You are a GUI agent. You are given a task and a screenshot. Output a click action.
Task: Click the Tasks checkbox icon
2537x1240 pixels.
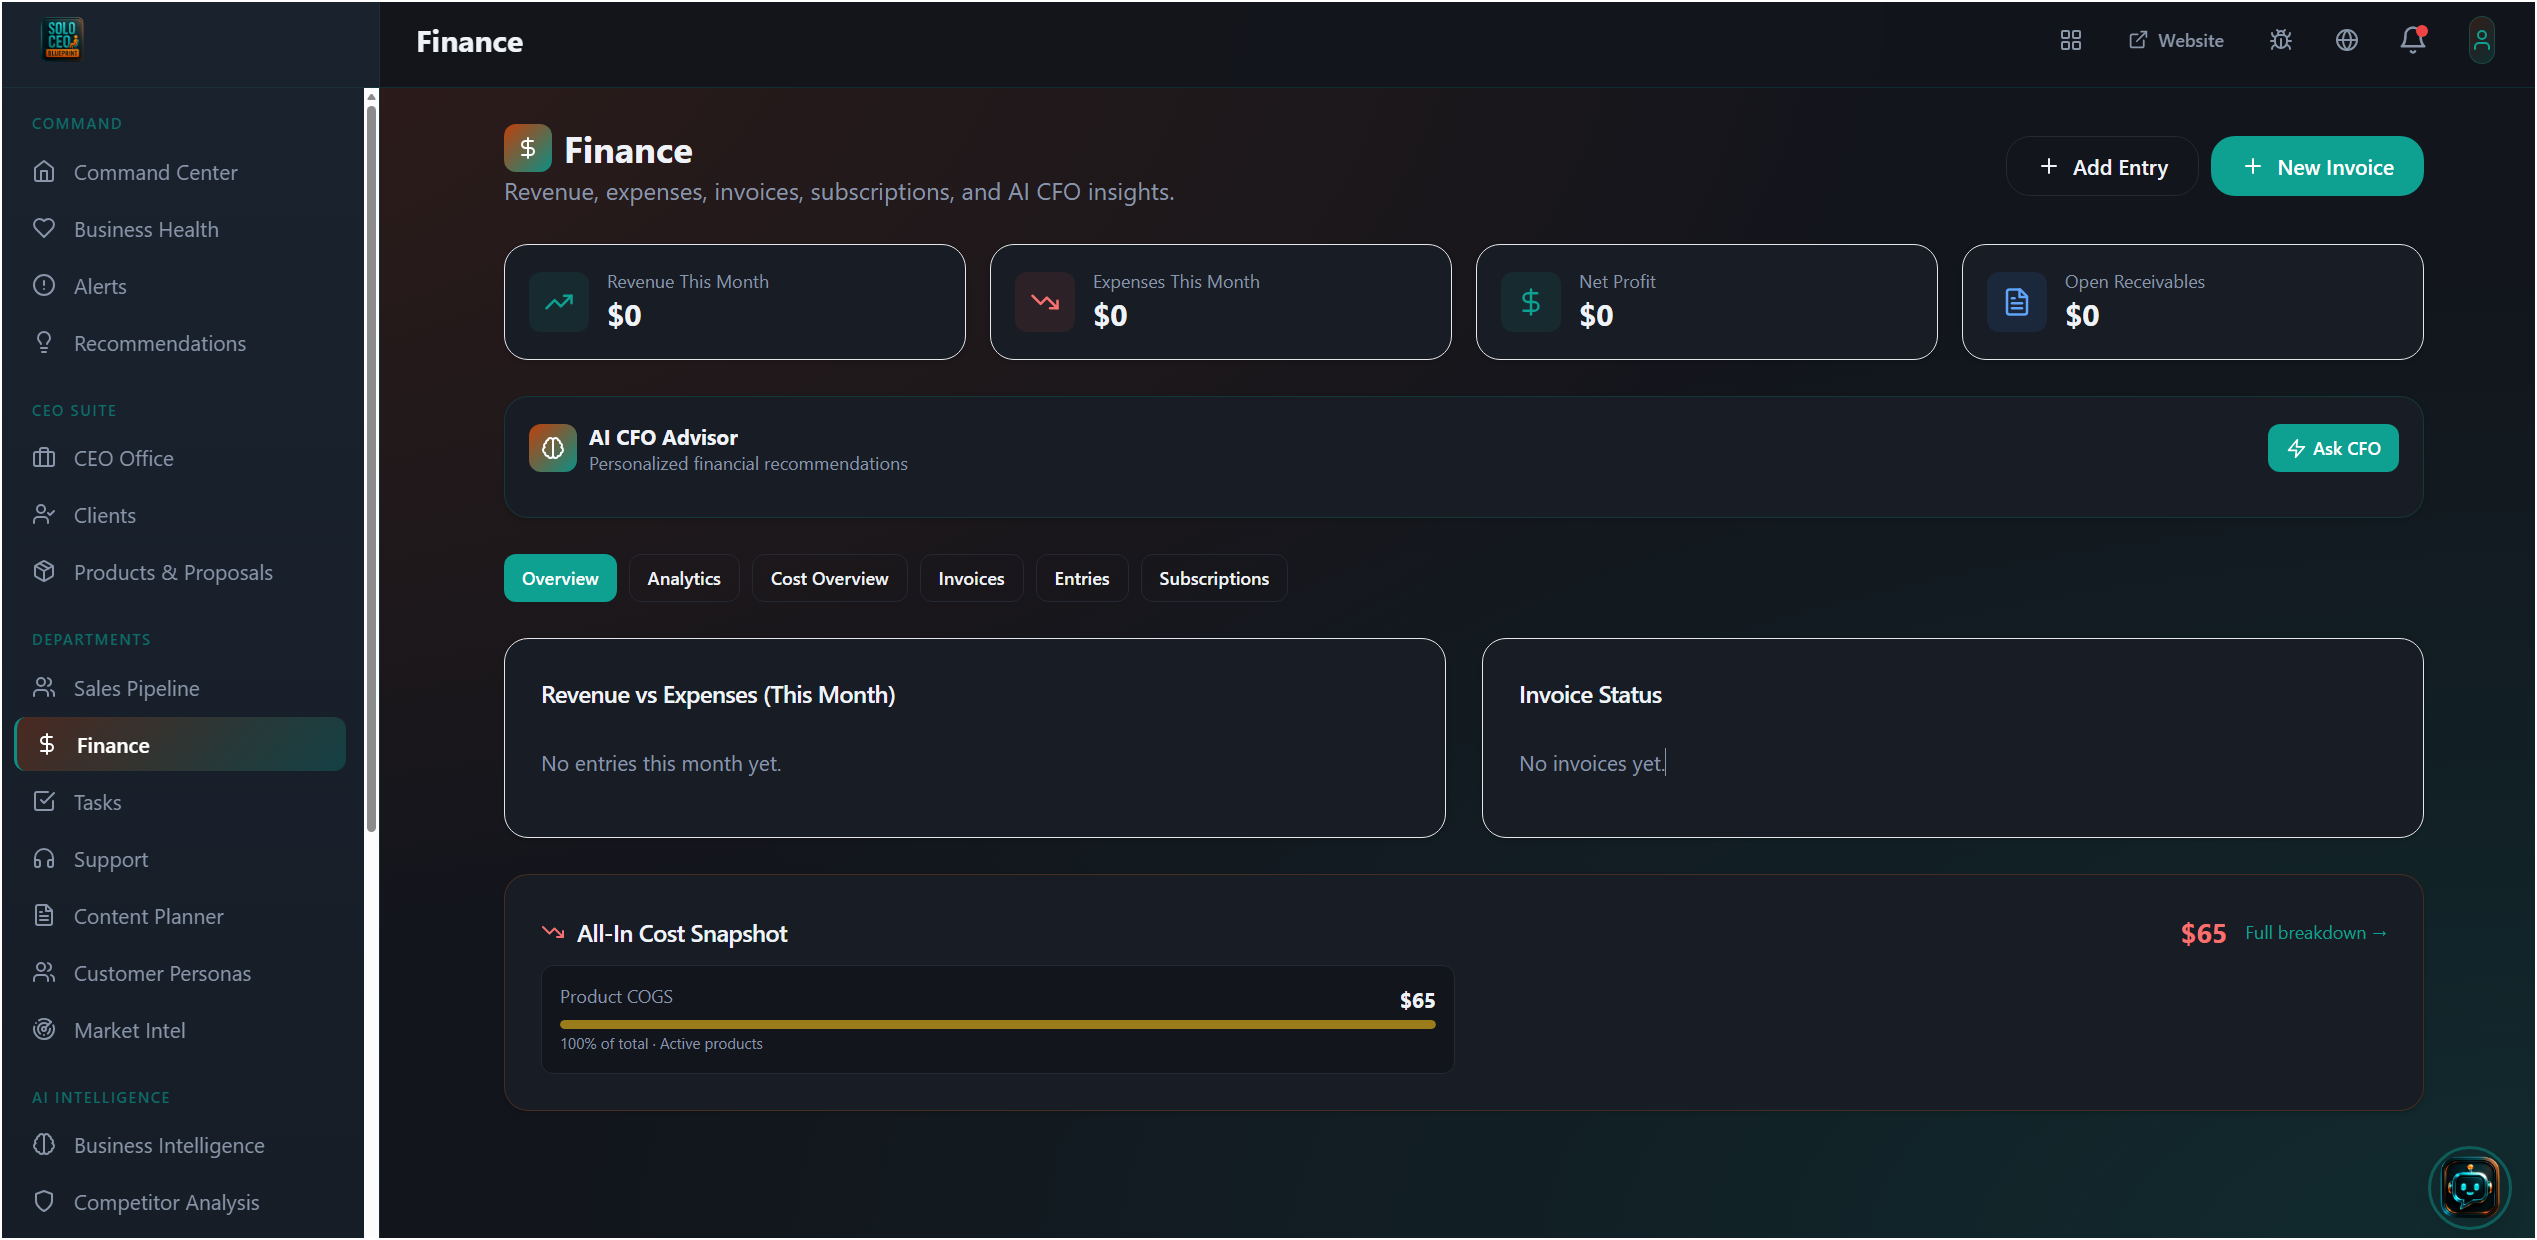[x=44, y=802]
